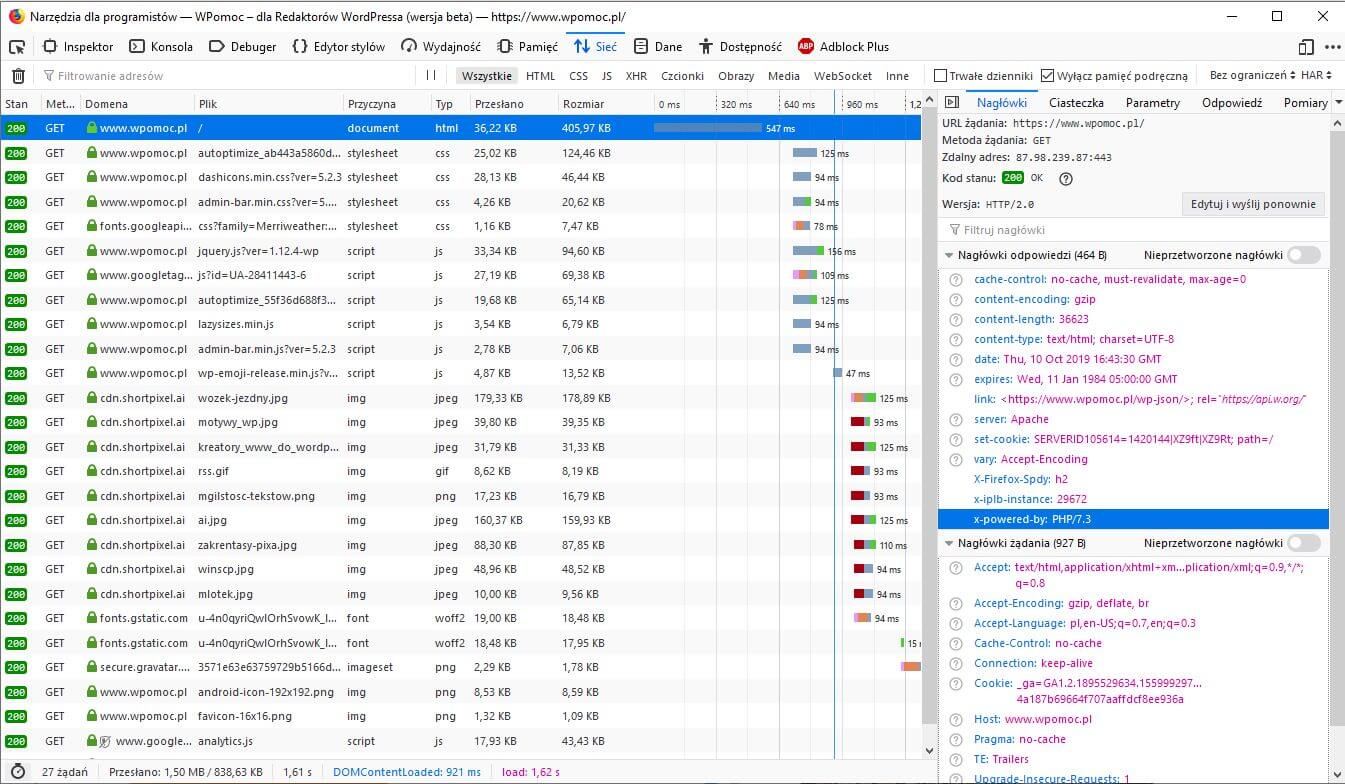Show Wszystkie request types
1345x784 pixels.
coord(487,76)
